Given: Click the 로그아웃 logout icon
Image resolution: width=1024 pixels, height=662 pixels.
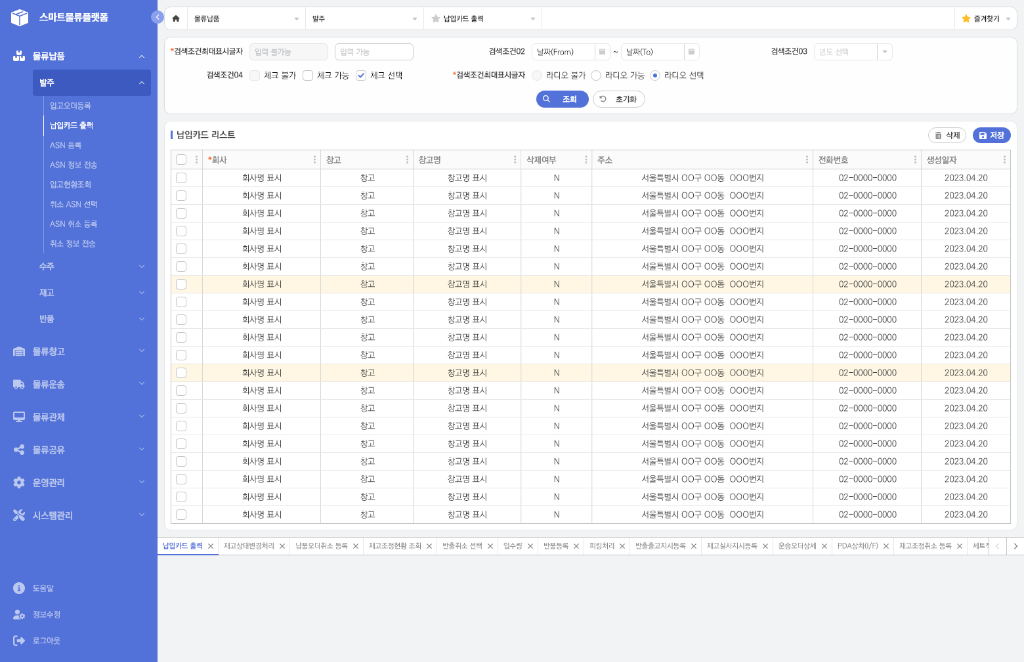Looking at the screenshot, I should tap(19, 640).
